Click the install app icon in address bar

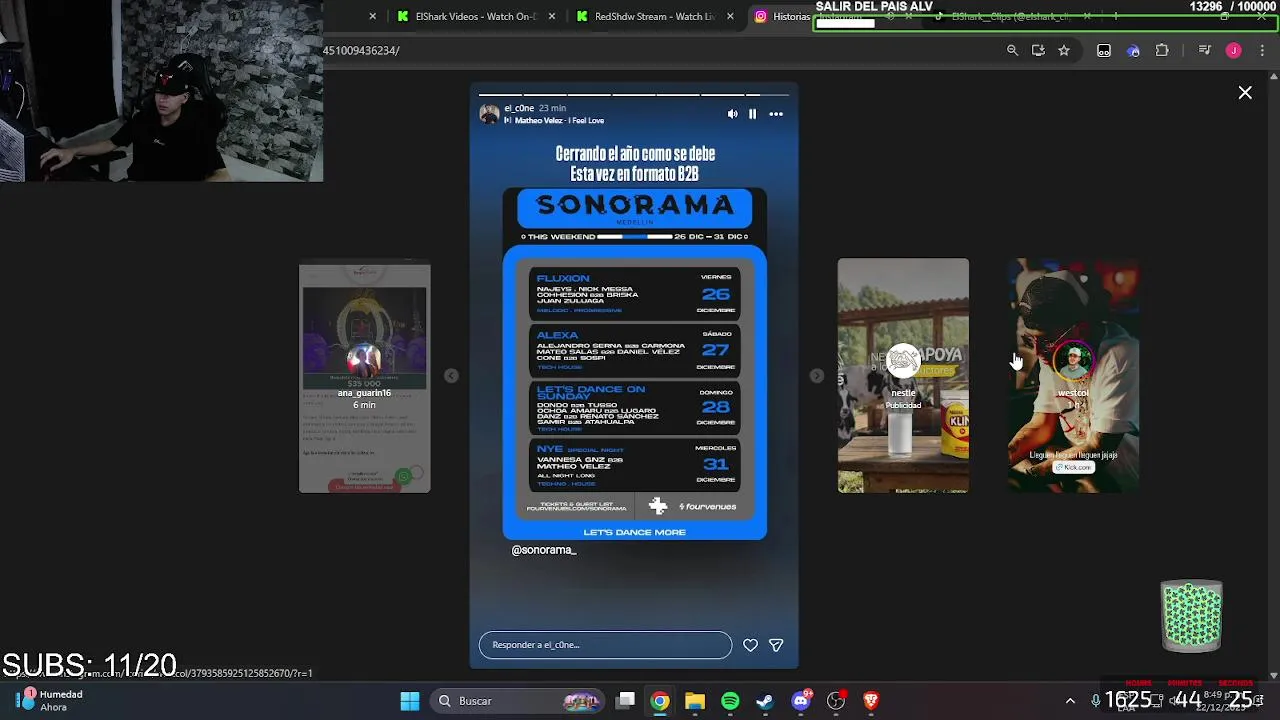tap(1038, 50)
